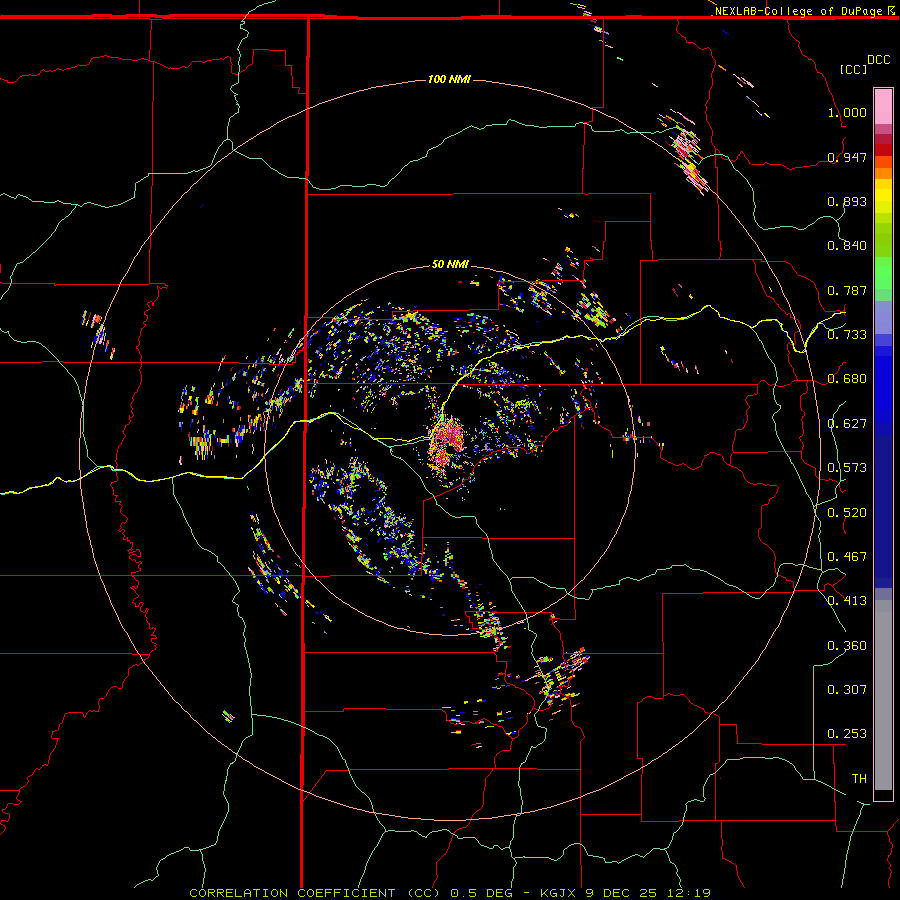Screen dimensions: 900x900
Task: Click the CORRELATION COEFFICIENT caption text
Action: pos(292,893)
